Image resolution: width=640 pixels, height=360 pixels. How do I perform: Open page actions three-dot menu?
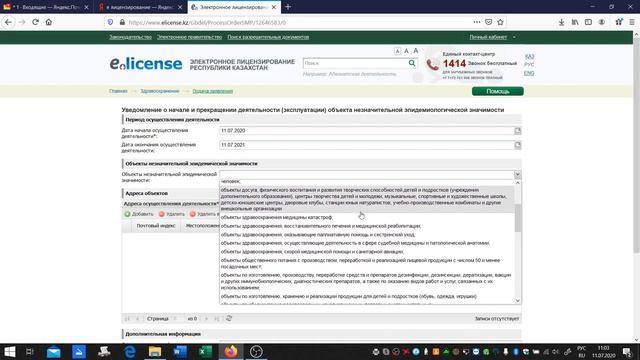pos(477,22)
